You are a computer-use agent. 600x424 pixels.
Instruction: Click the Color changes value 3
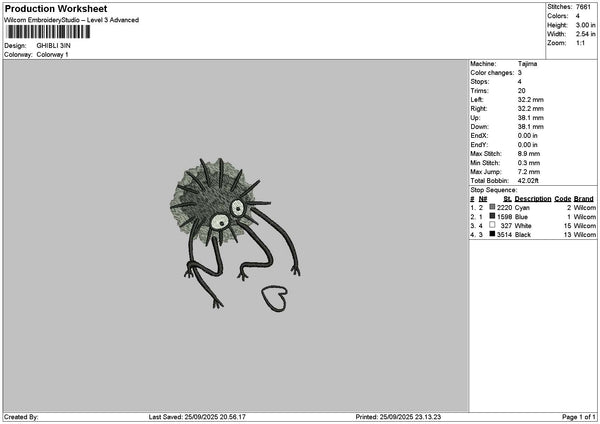tap(520, 73)
